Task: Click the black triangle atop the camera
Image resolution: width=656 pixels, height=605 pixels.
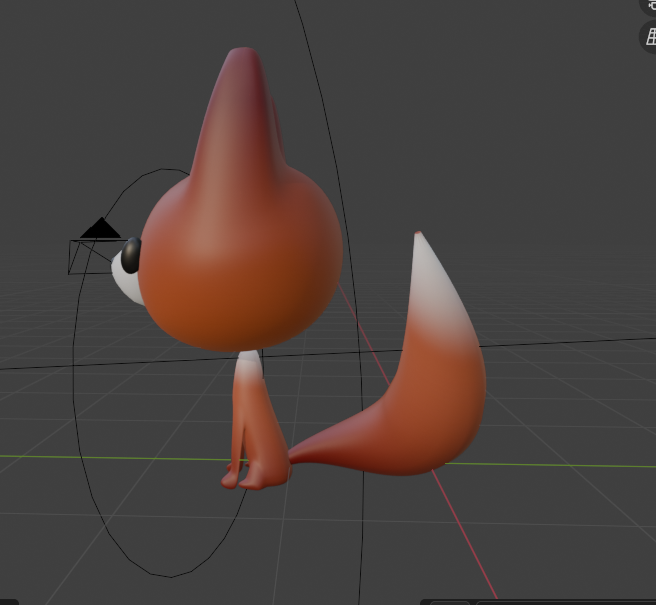Action: 100,229
